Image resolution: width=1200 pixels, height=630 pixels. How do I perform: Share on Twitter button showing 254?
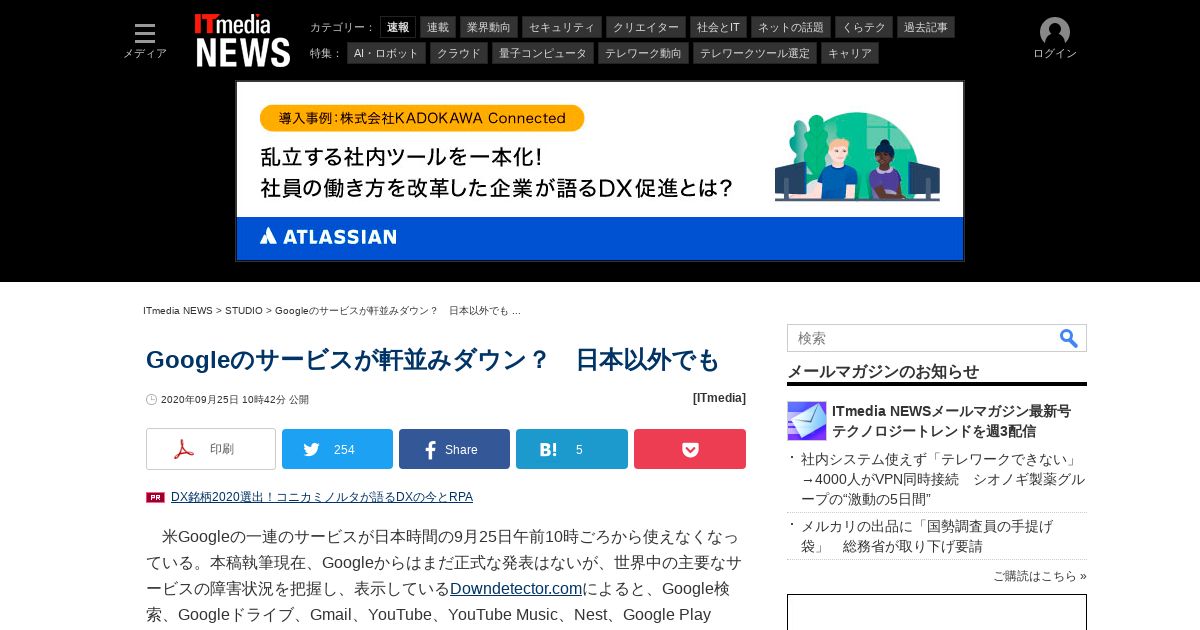[338, 449]
